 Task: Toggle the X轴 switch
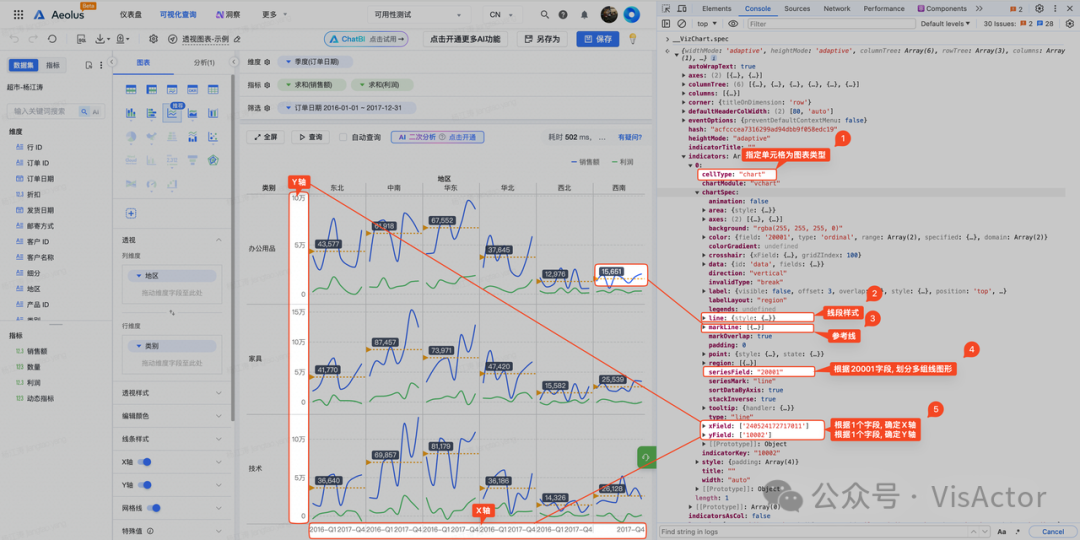tap(145, 461)
